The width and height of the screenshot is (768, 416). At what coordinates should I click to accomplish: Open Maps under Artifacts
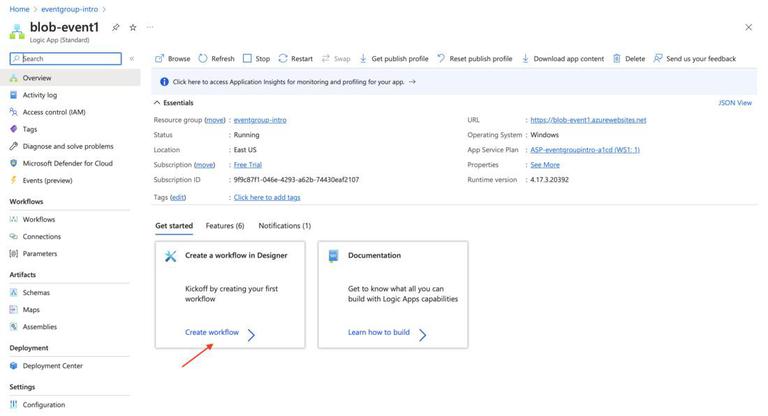(x=31, y=310)
